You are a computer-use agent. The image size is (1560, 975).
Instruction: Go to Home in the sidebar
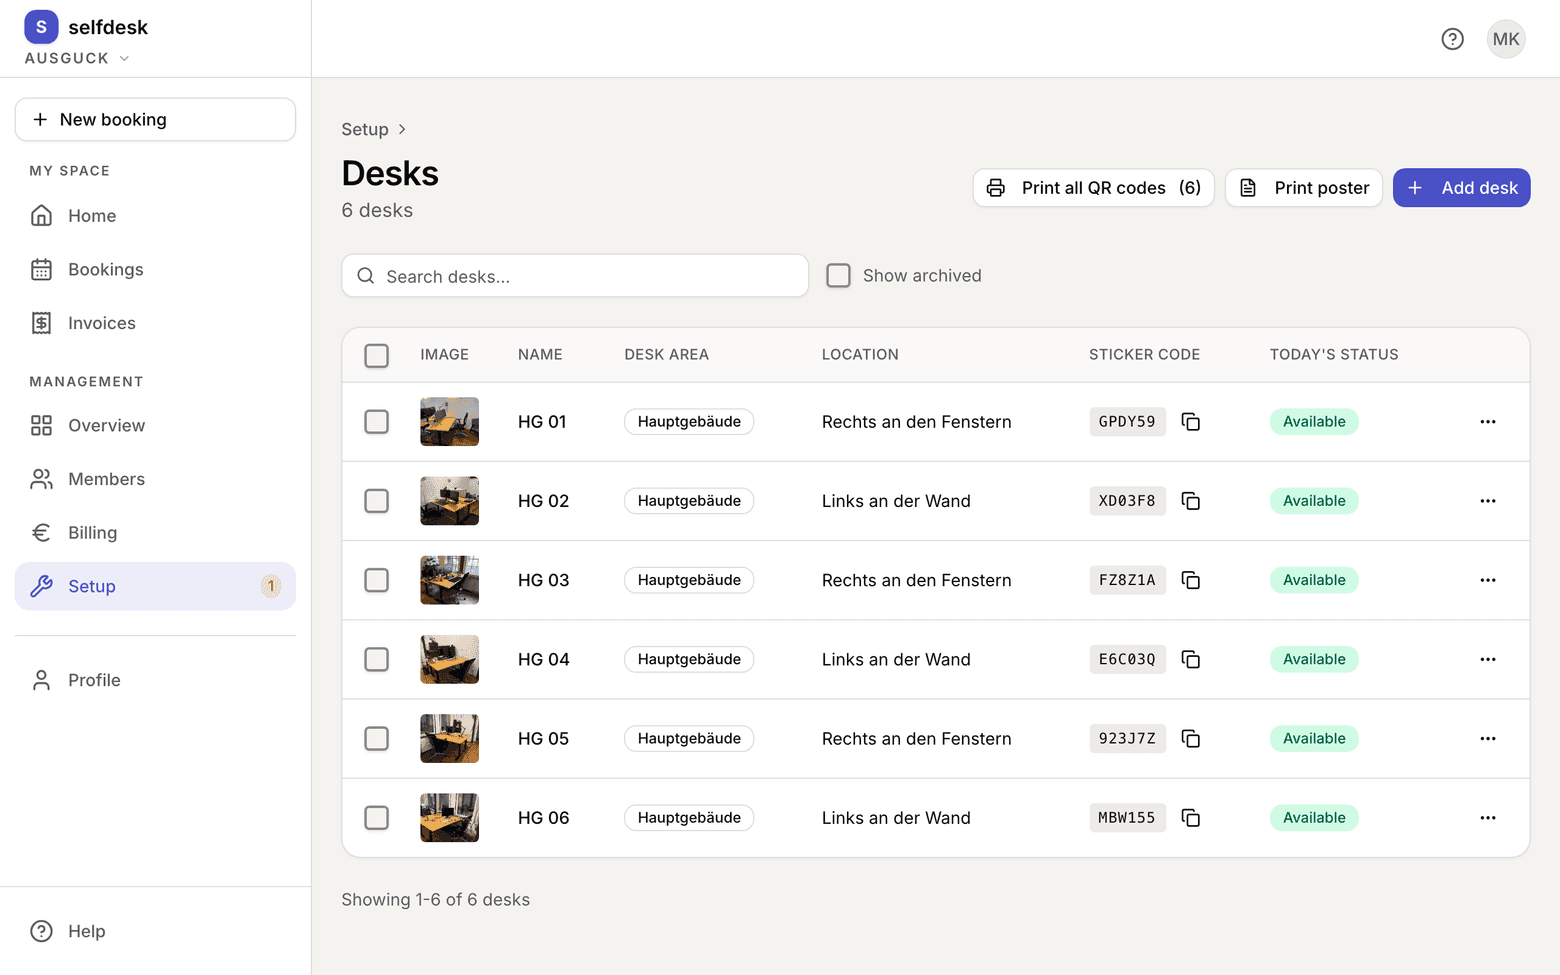click(155, 216)
